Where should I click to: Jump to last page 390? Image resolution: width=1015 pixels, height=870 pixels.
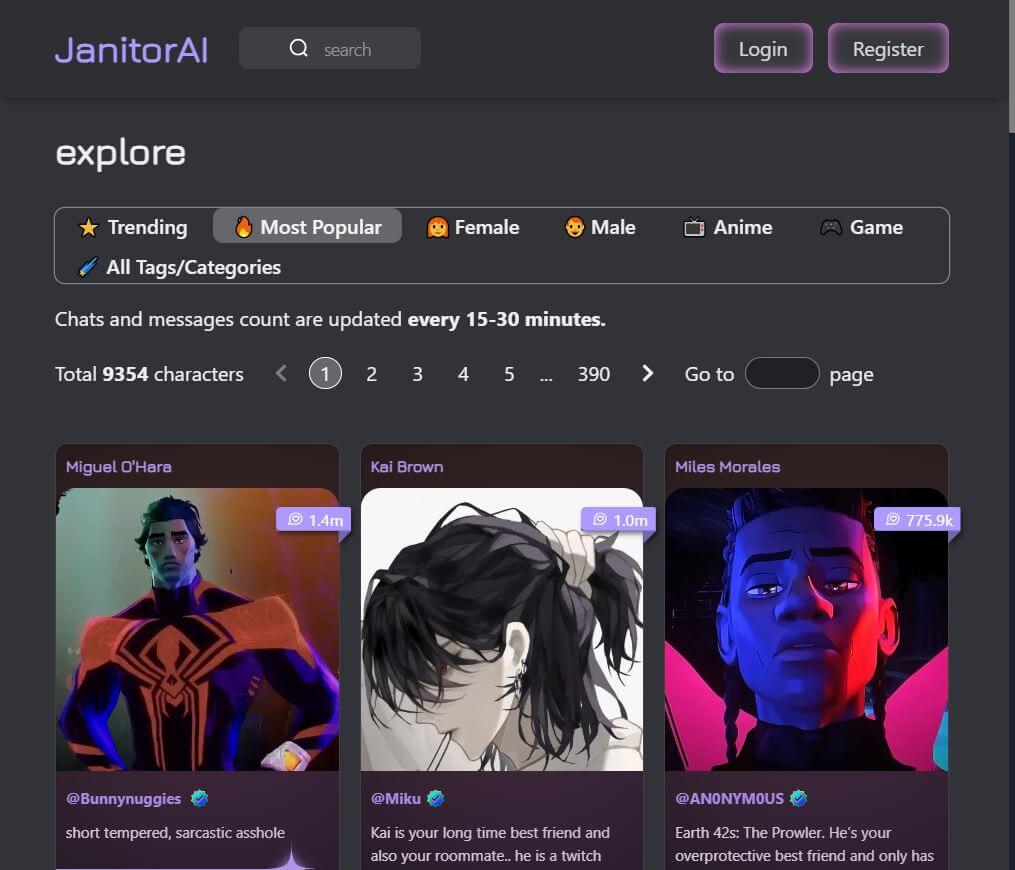coord(594,374)
